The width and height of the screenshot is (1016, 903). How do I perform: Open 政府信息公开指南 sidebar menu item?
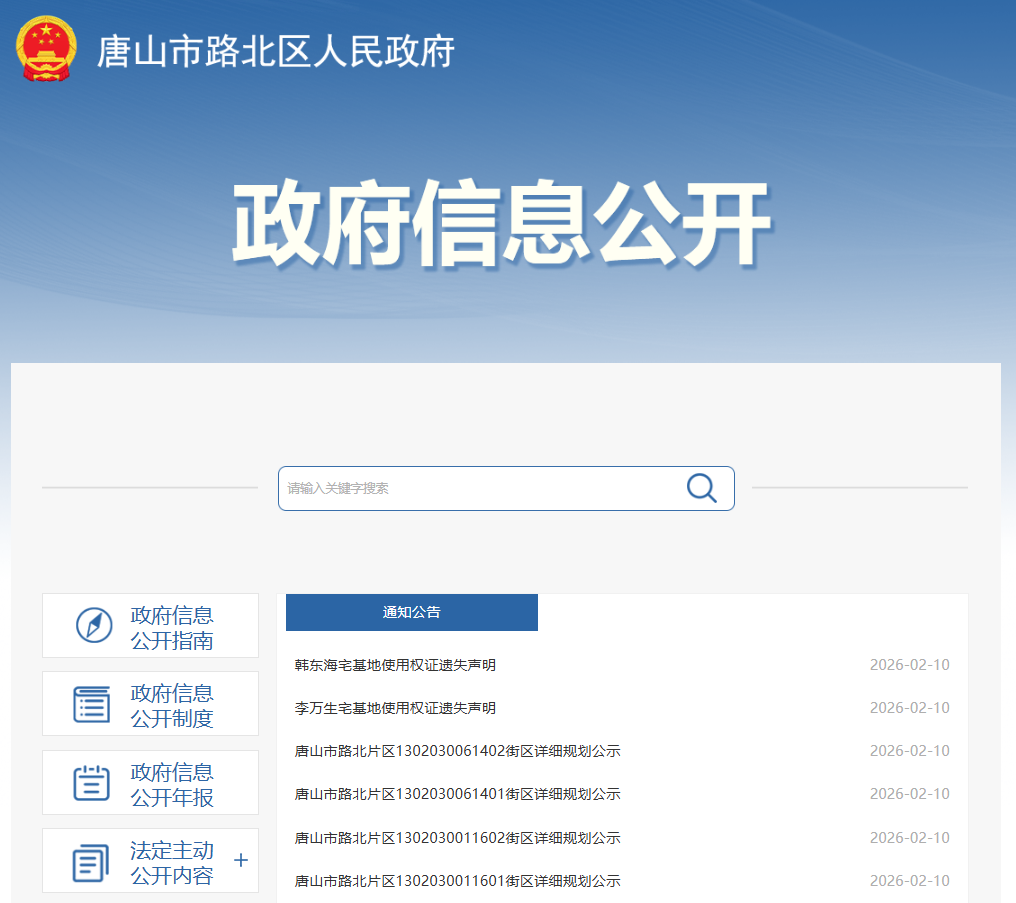click(171, 628)
